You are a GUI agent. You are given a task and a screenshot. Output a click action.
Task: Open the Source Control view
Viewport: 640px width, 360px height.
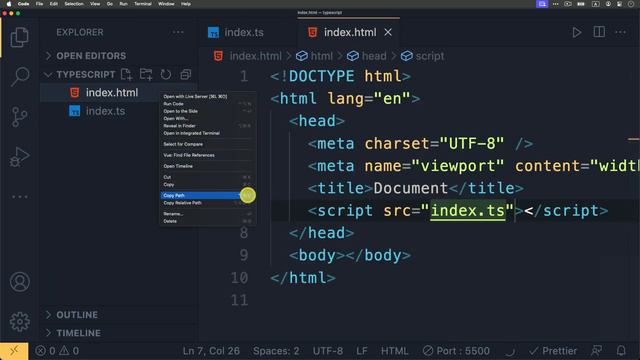(19, 117)
